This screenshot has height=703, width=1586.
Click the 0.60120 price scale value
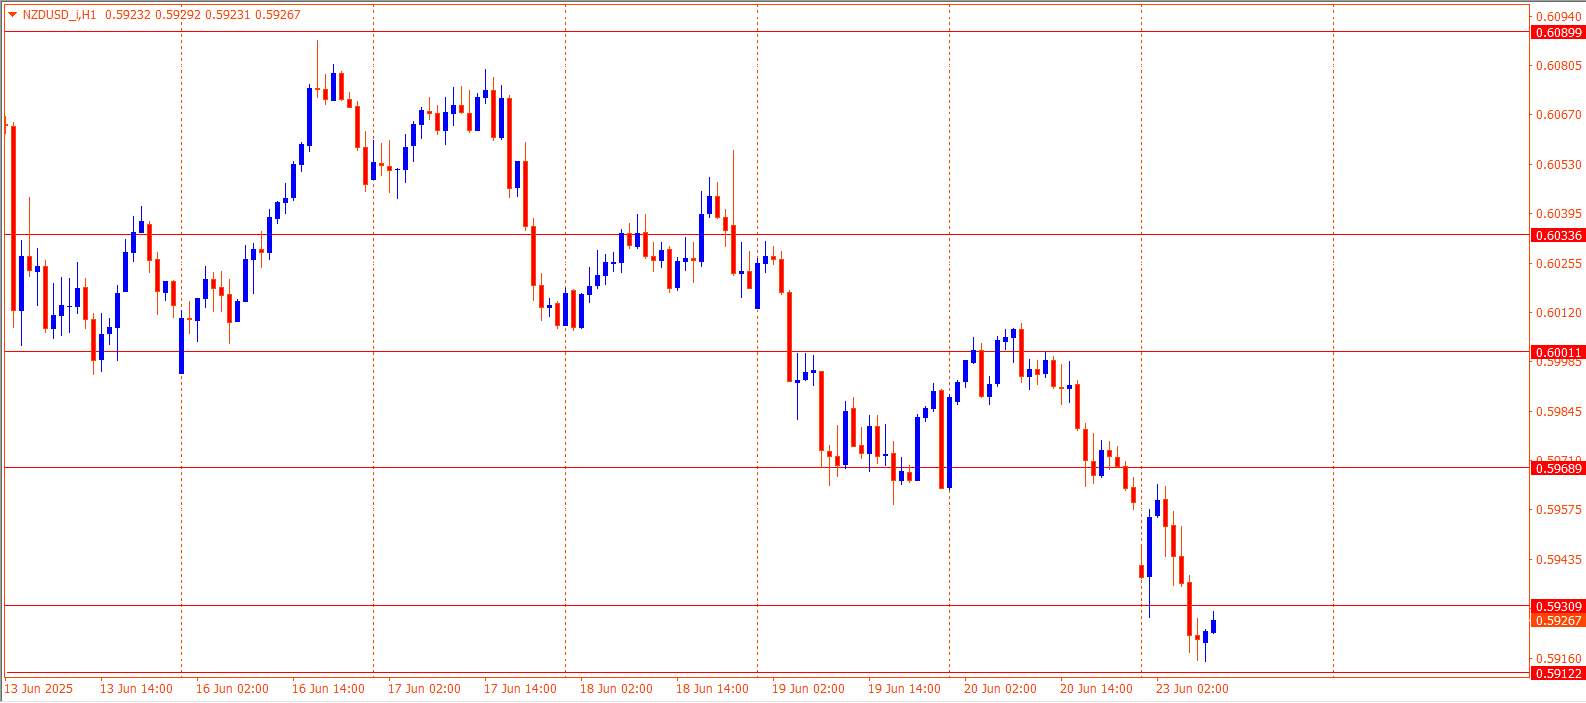click(x=1559, y=313)
